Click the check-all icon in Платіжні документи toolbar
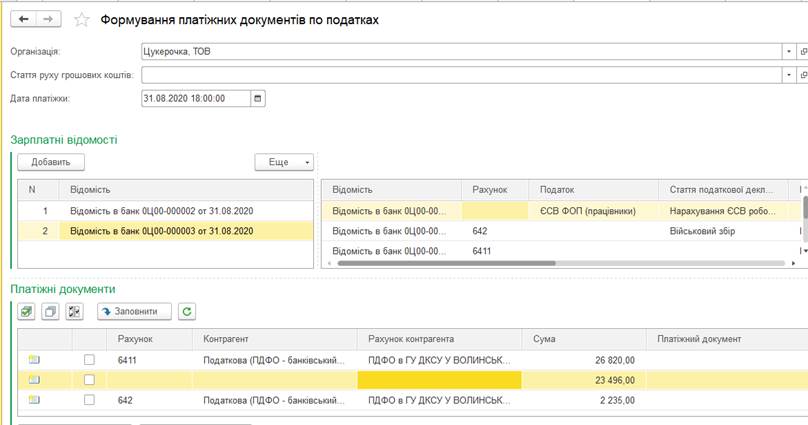This screenshot has height=425, width=808. pyautogui.click(x=26, y=311)
